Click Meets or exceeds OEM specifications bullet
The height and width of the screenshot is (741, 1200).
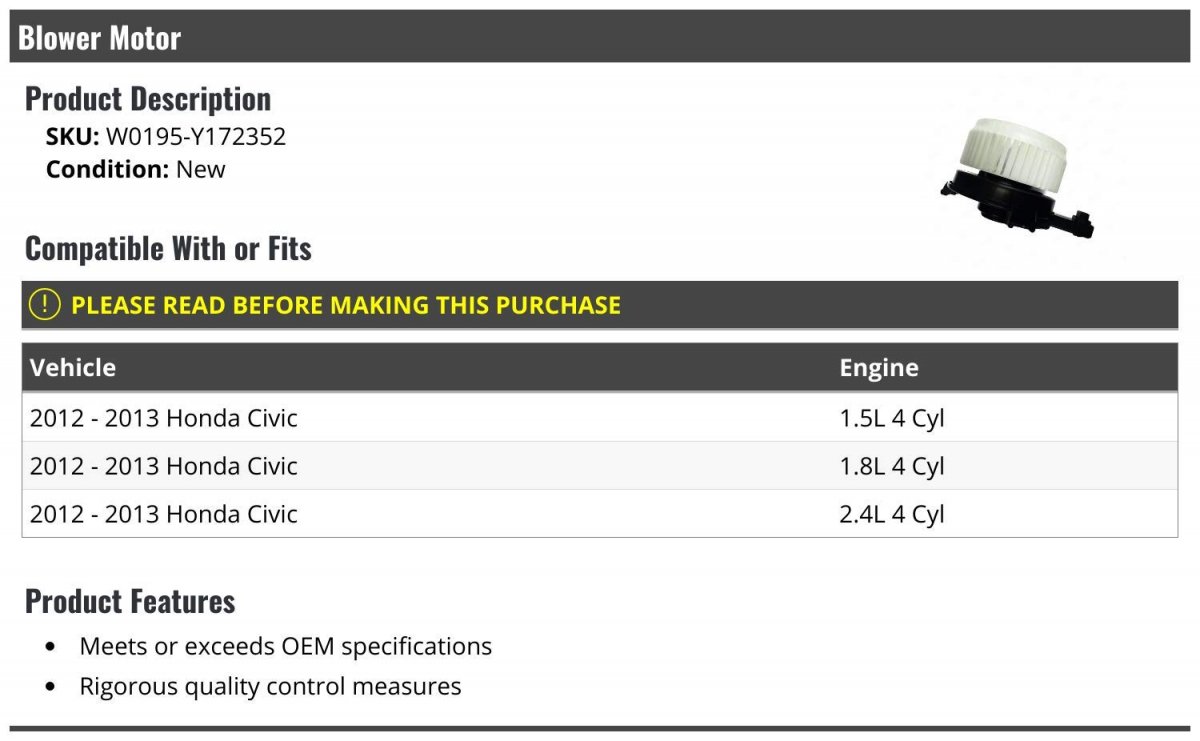[x=286, y=646]
